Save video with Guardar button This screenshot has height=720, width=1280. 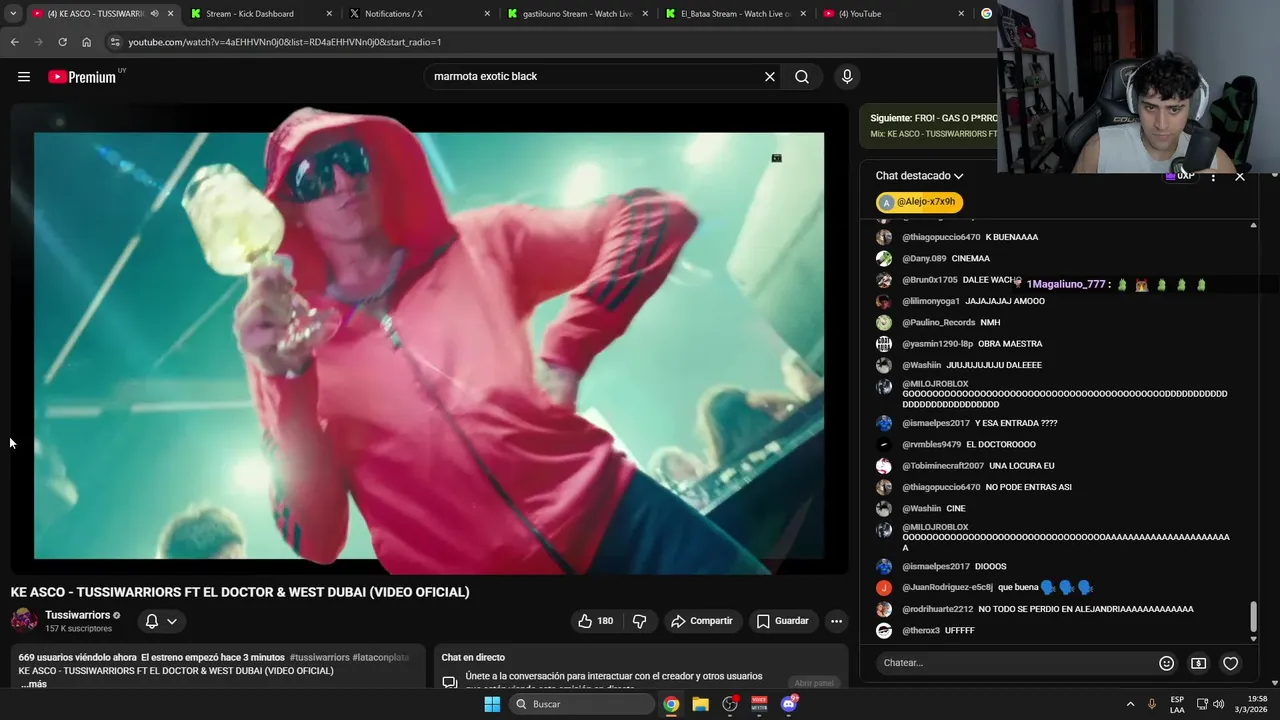782,621
